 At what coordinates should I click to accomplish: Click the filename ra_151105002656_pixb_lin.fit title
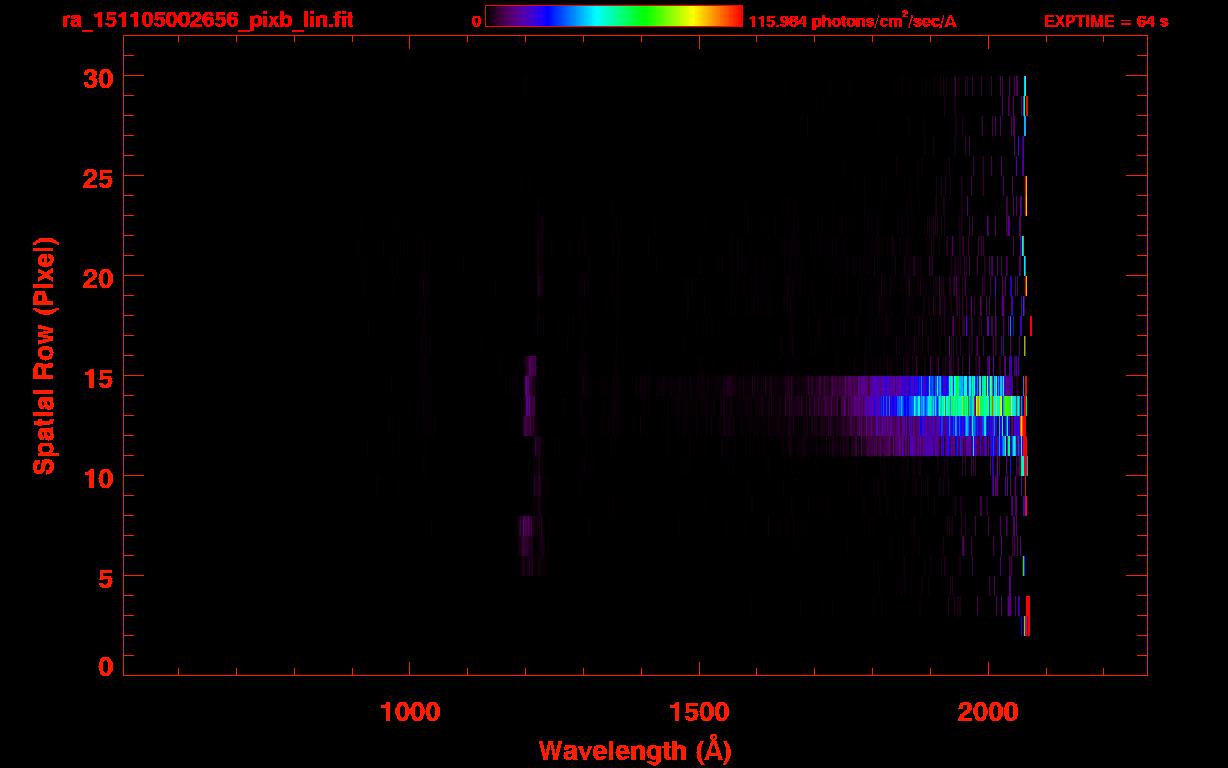206,19
